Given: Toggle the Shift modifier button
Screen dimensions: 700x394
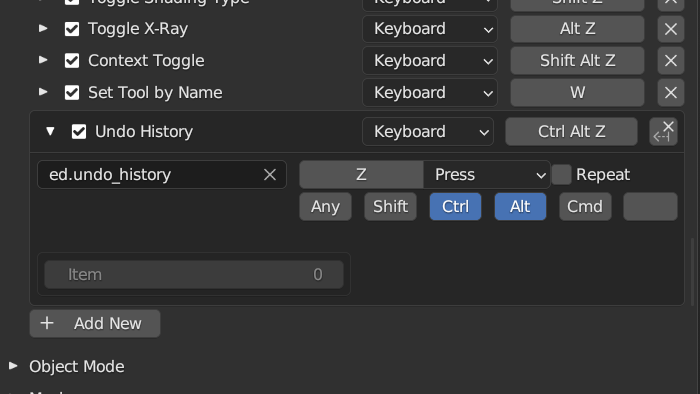Looking at the screenshot, I should point(390,207).
